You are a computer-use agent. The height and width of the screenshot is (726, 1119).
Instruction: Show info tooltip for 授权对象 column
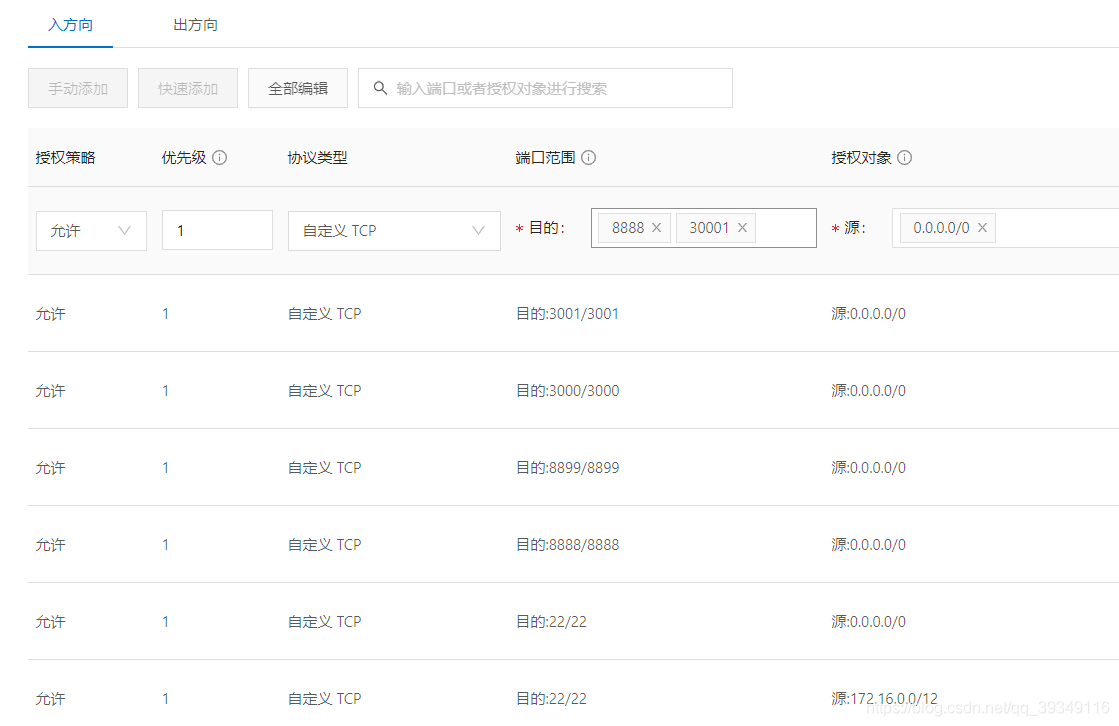904,158
